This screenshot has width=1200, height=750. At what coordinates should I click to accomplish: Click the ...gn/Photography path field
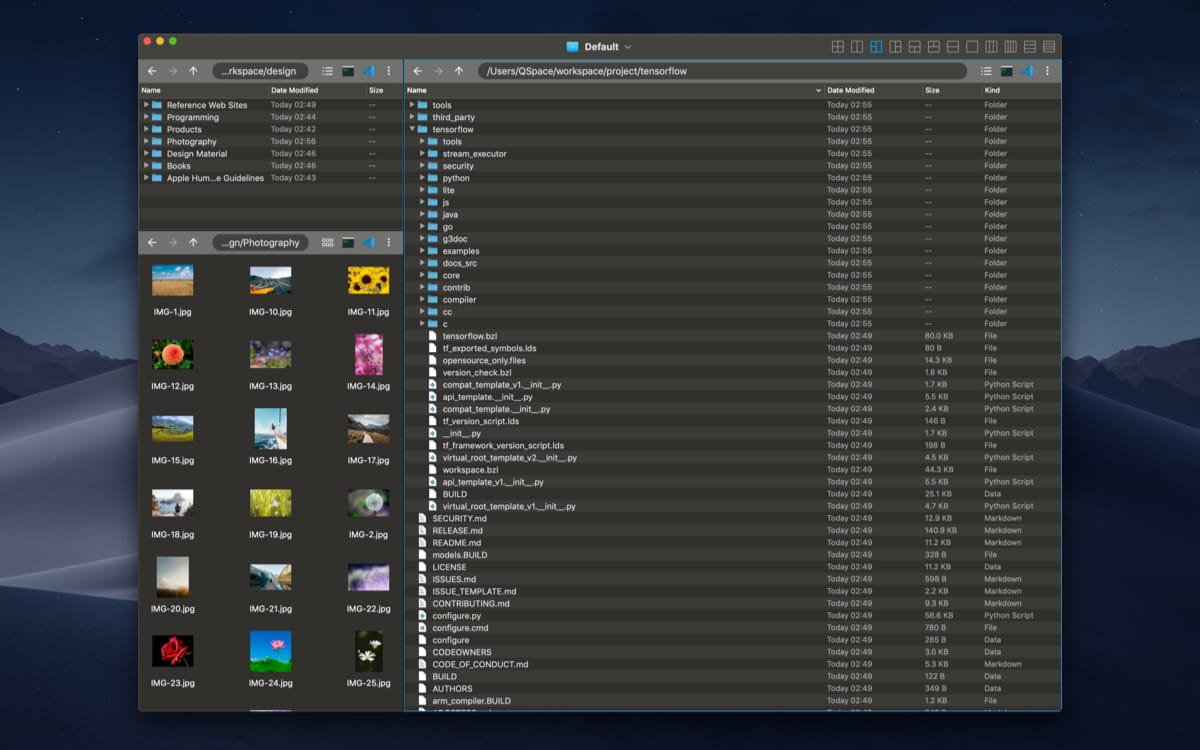260,242
